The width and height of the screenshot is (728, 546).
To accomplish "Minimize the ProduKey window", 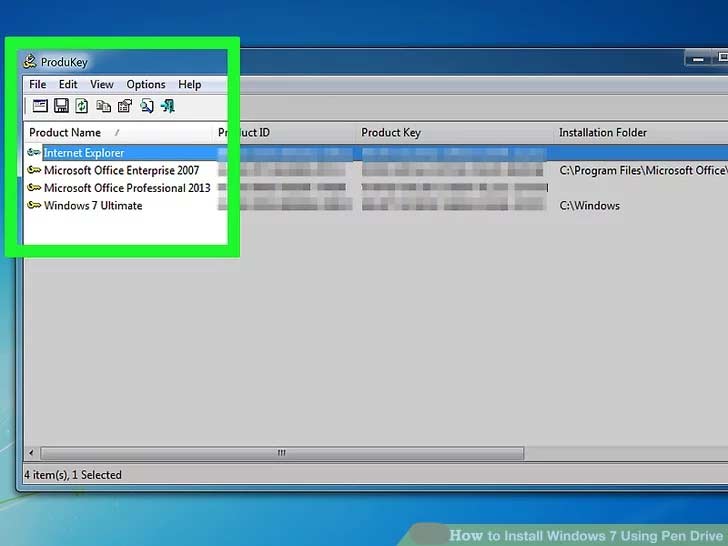I will [698, 59].
